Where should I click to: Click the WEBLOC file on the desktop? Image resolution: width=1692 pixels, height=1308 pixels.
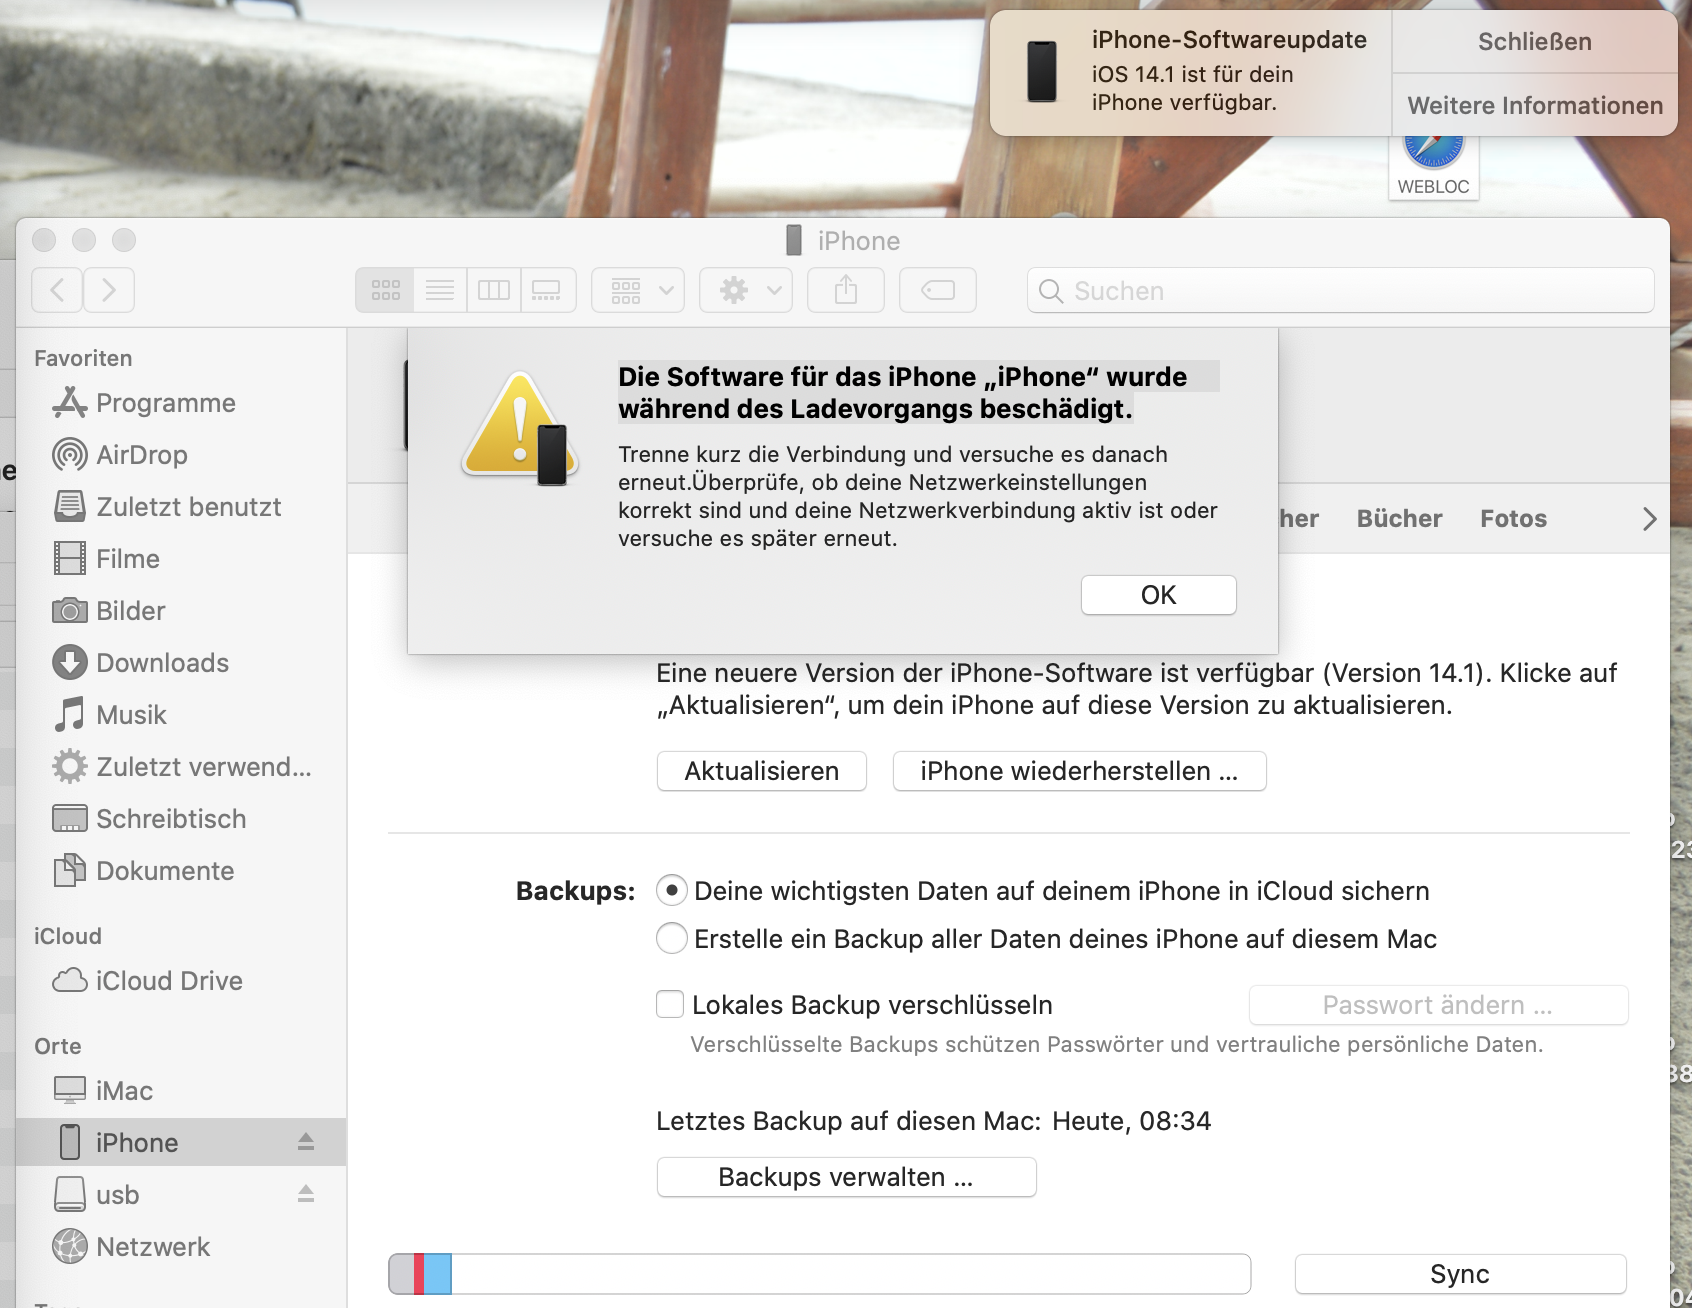pos(1433,167)
